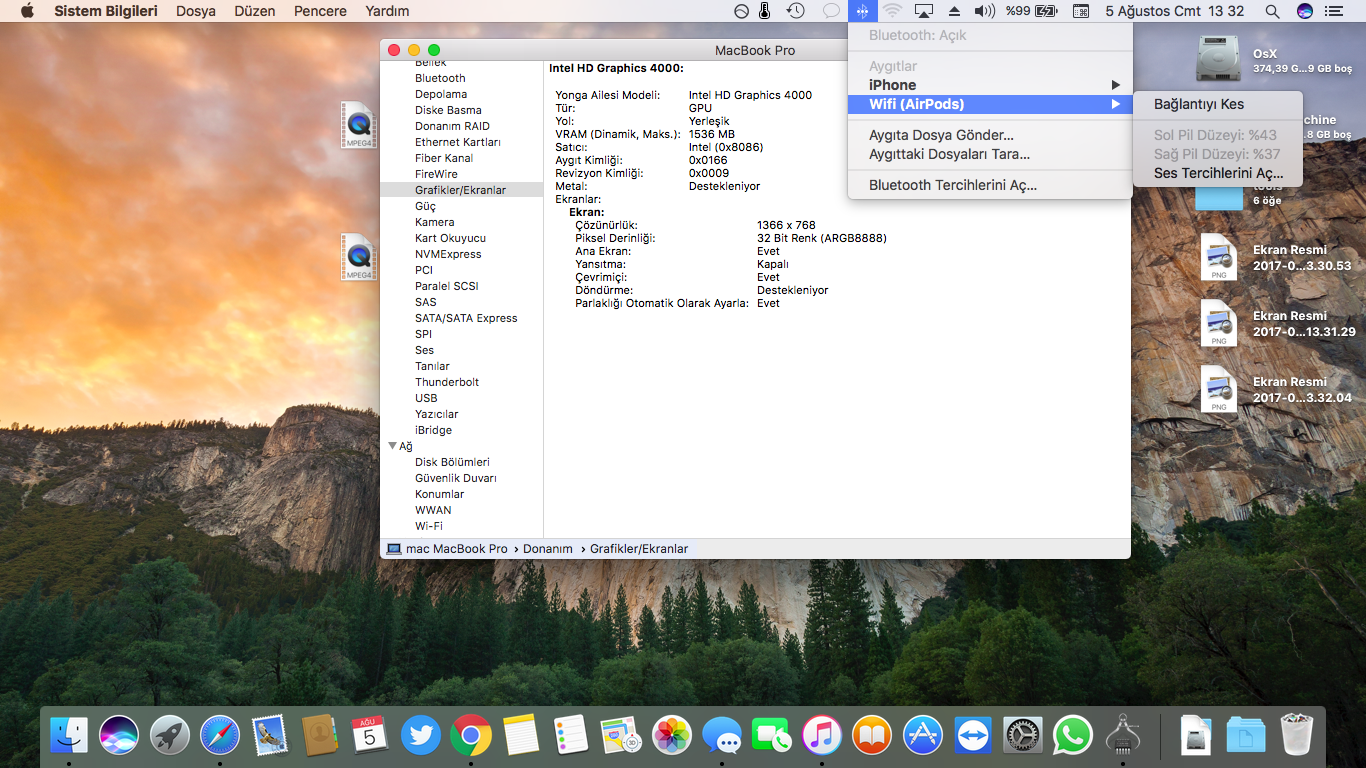Viewport: 1366px width, 768px height.
Task: Open the Trash in the Dock
Action: (x=1296, y=736)
